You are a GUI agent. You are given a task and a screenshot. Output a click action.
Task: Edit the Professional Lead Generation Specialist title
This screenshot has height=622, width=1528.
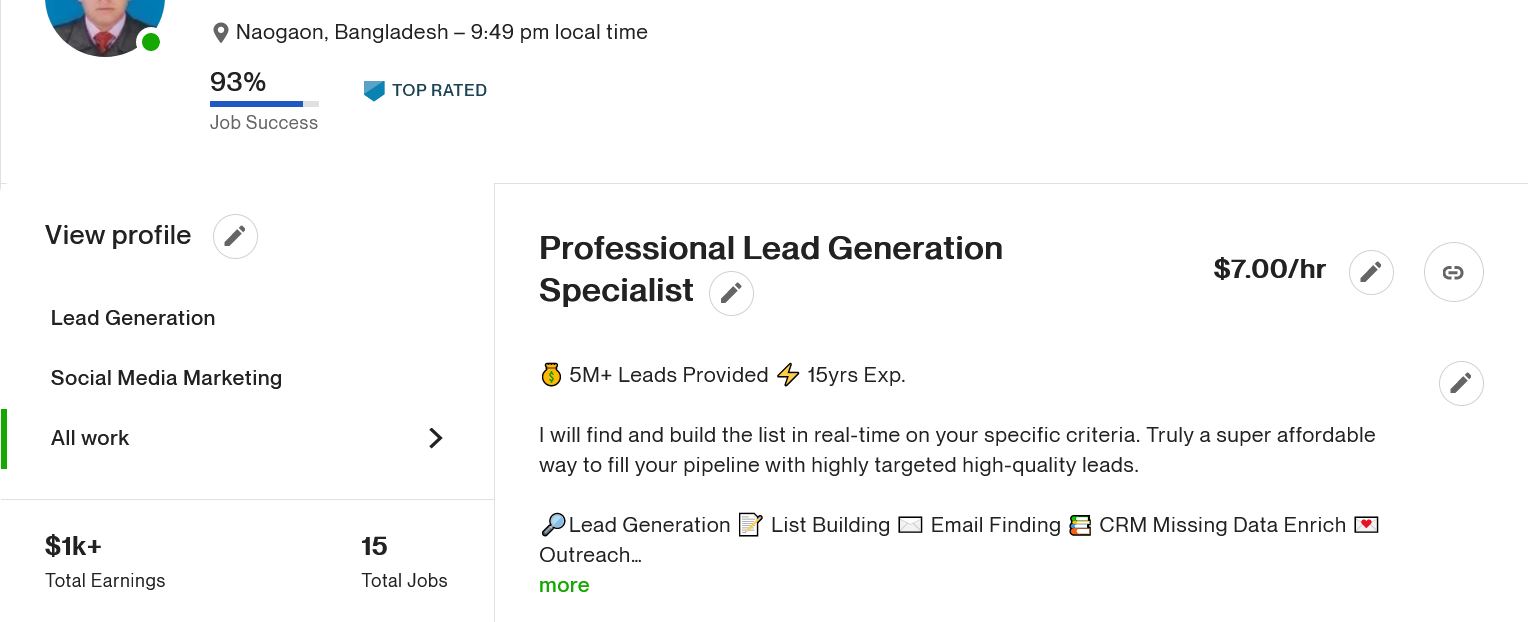(731, 293)
